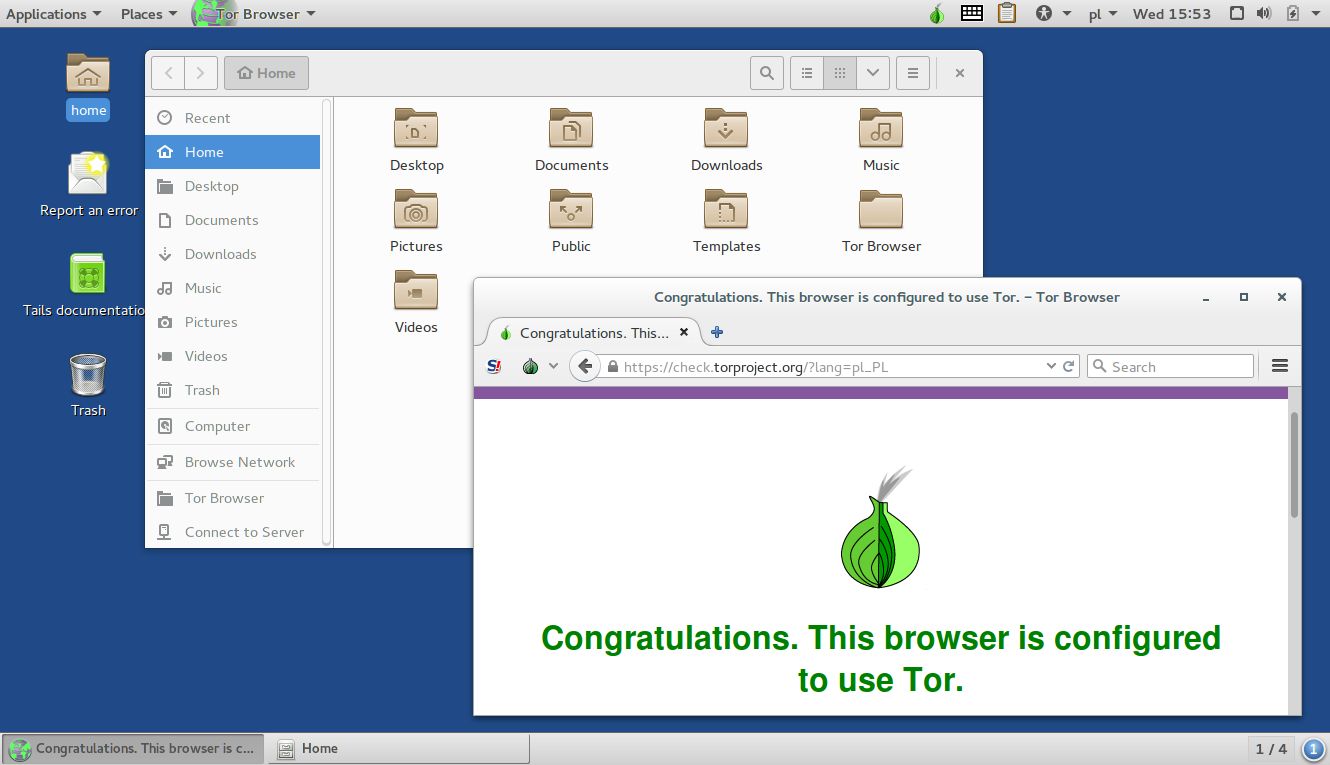Switch Files to list view

[807, 73]
